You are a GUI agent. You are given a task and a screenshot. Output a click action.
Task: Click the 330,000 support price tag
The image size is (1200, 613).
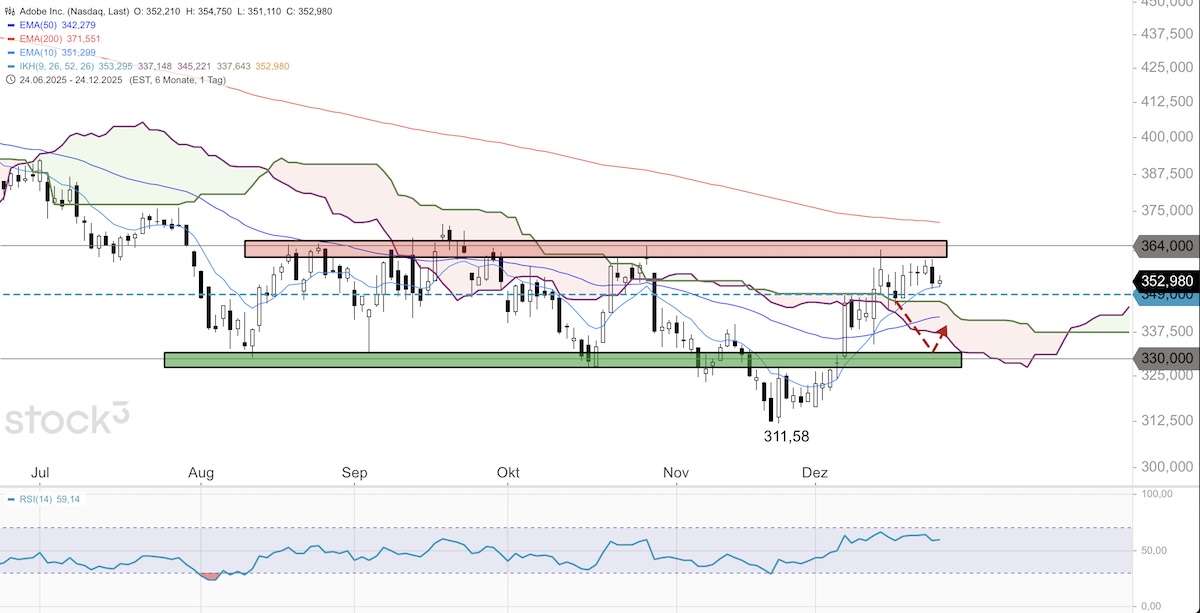(x=1165, y=358)
